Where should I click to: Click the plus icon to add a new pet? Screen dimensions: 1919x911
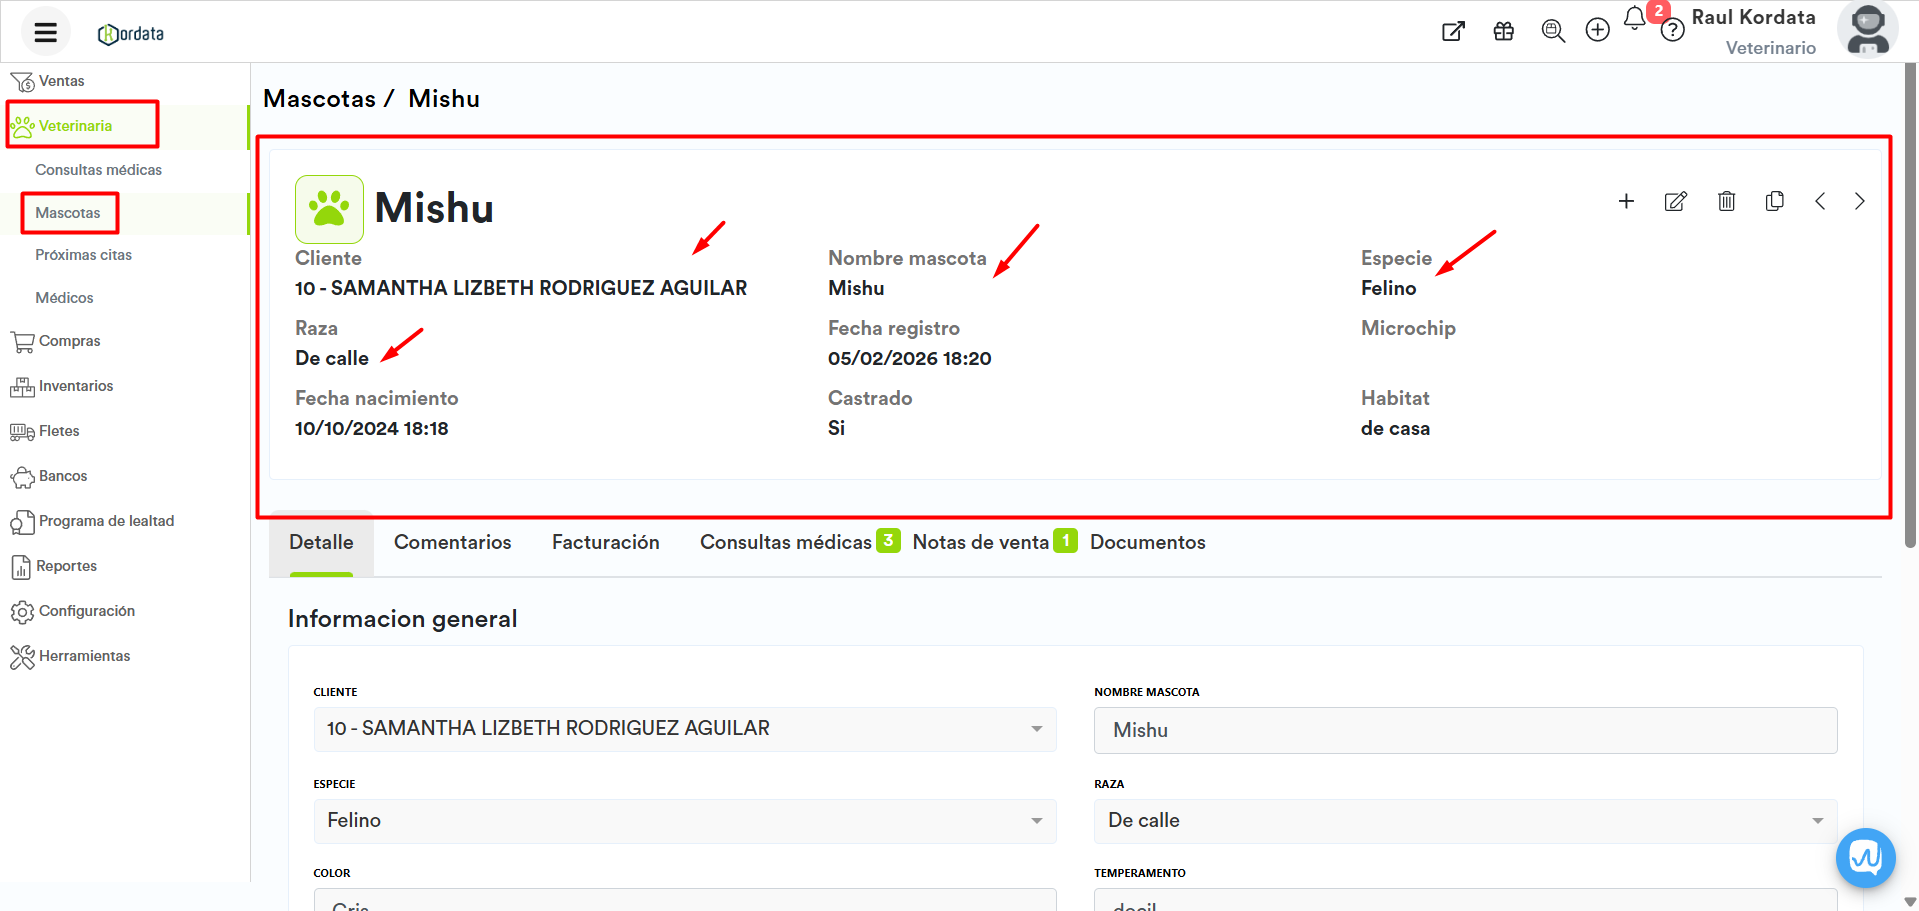(x=1626, y=201)
